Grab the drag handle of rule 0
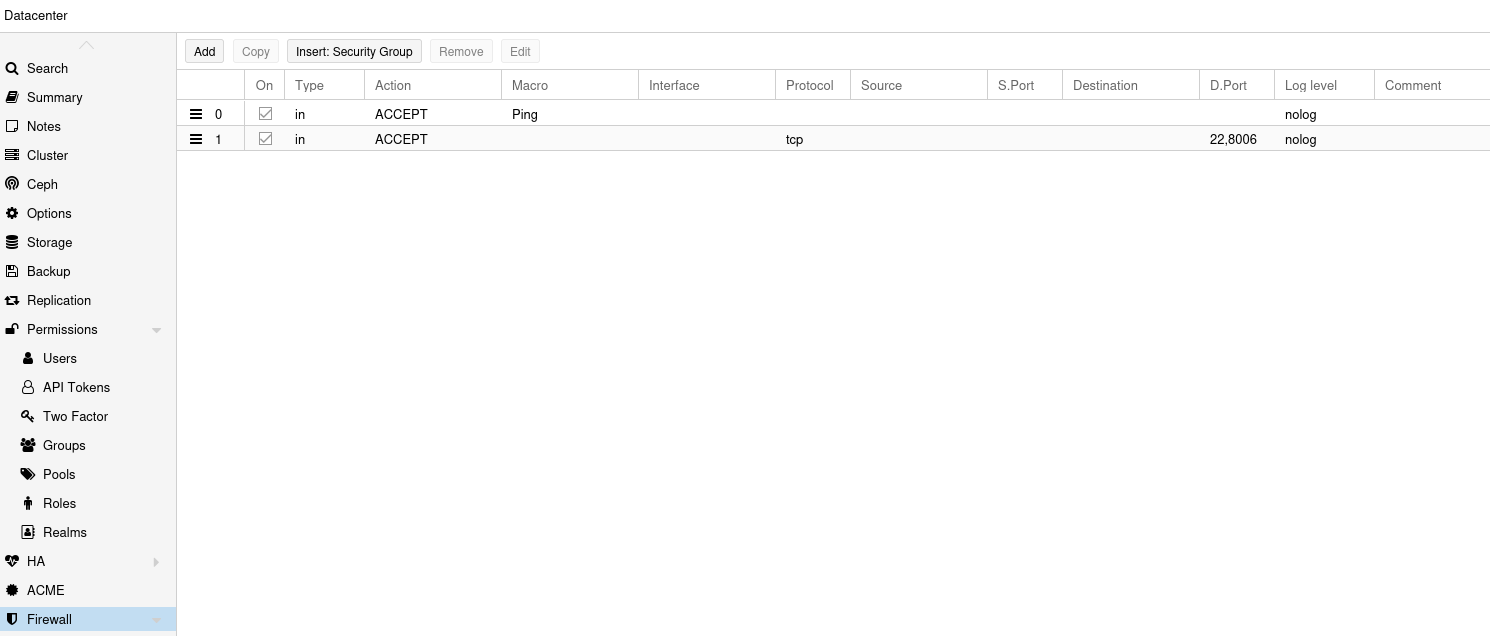 click(196, 114)
